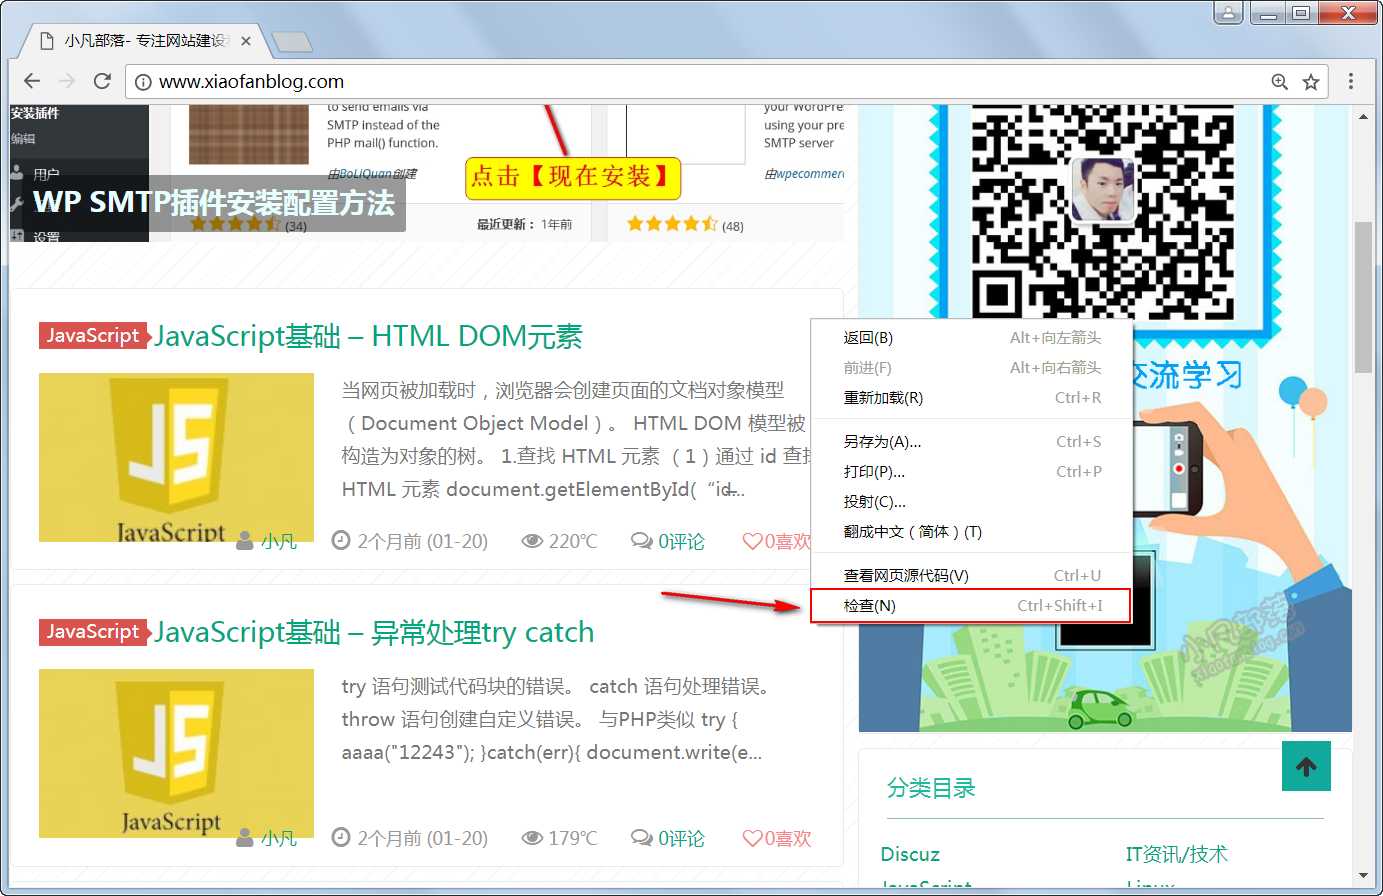Click the Chrome user profile icon
Screen dimensions: 1383x896
pyautogui.click(x=1228, y=13)
